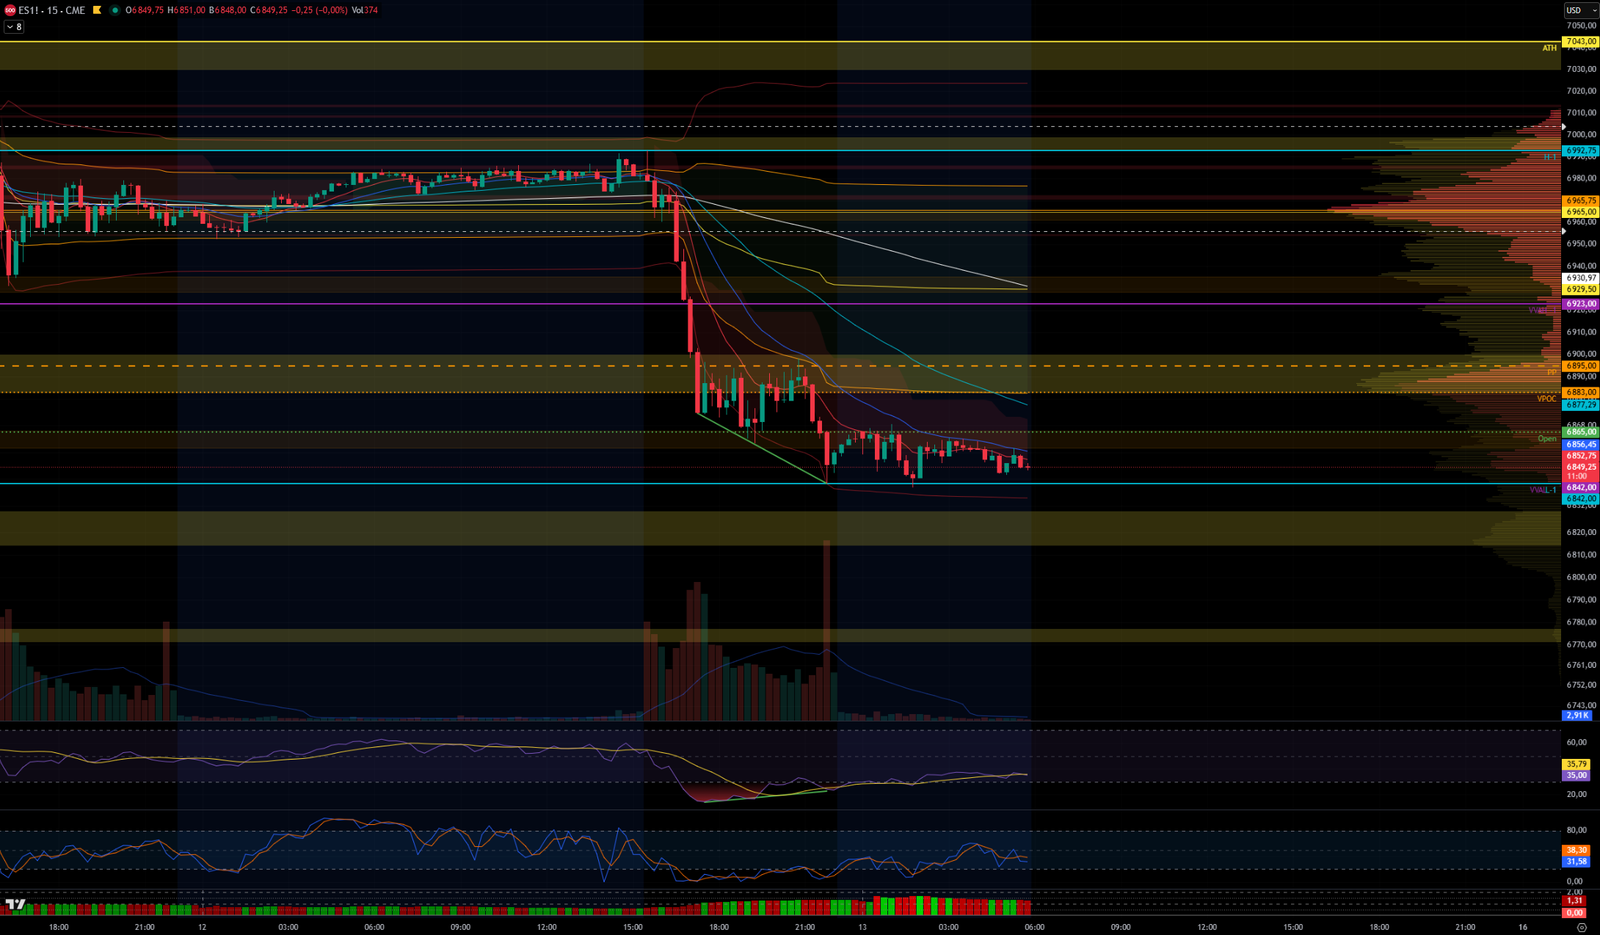
Task: Click the cyan 6992,75 price tag
Action: click(x=1580, y=151)
